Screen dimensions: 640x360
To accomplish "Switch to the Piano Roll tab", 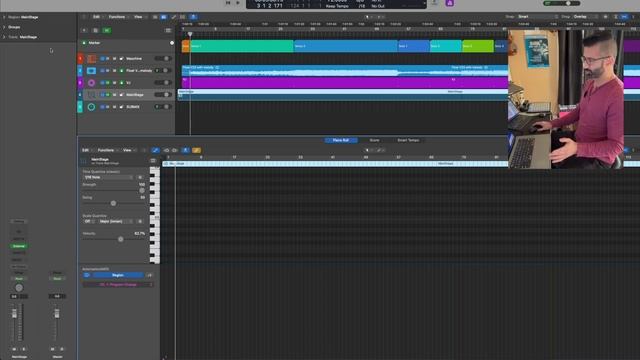I will [341, 140].
